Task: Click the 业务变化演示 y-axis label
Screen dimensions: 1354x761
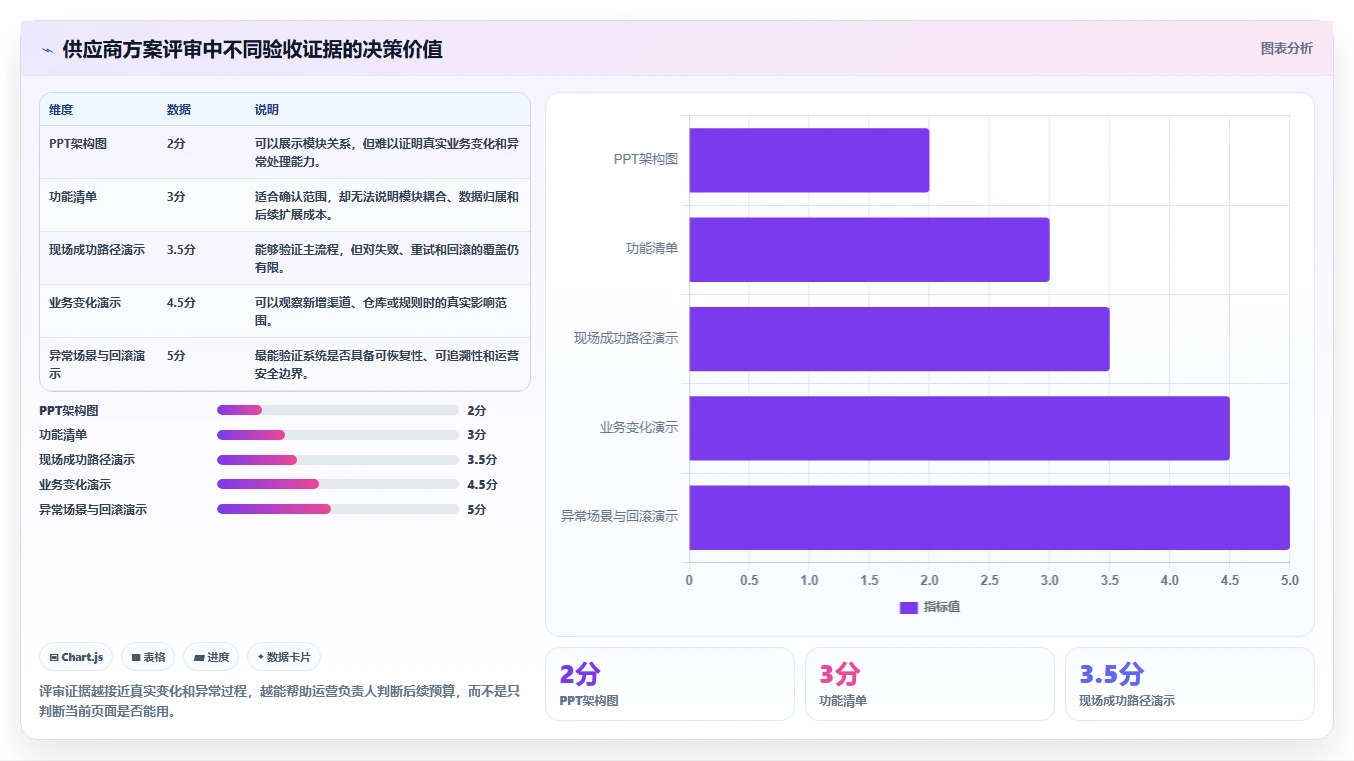Action: [639, 428]
